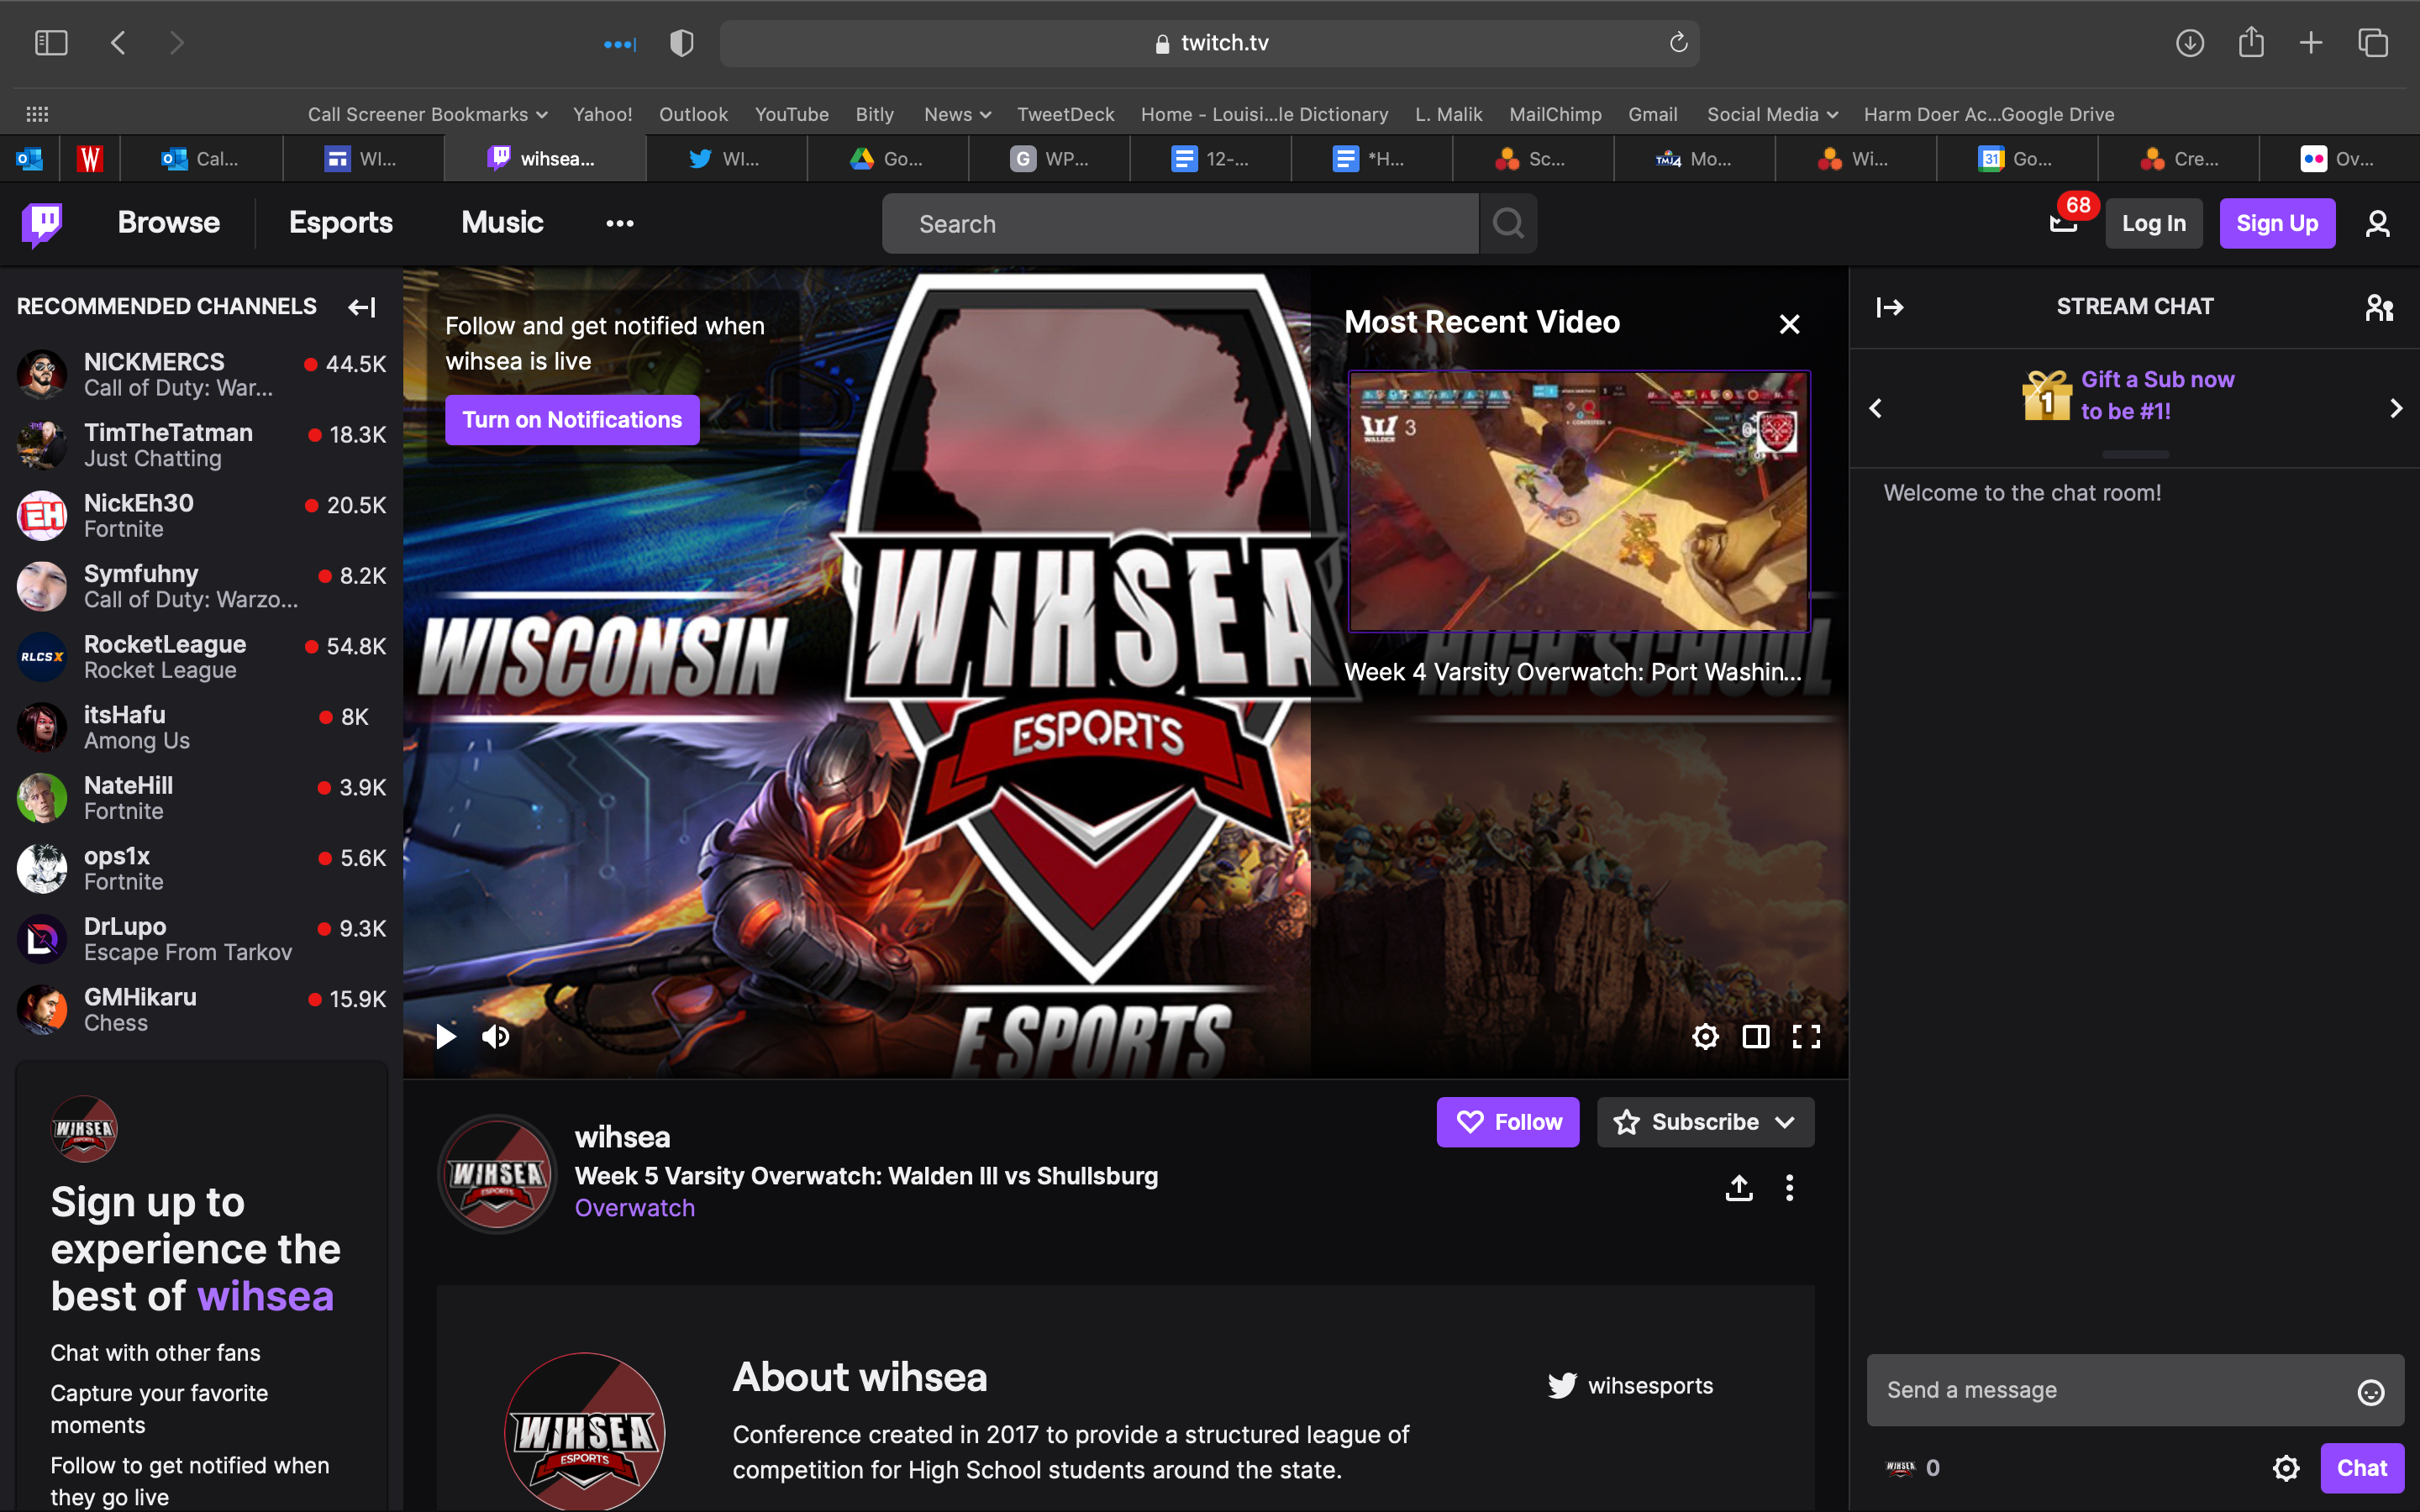Open the chat viewer list icon
This screenshot has height=1512, width=2420.
(x=2380, y=307)
